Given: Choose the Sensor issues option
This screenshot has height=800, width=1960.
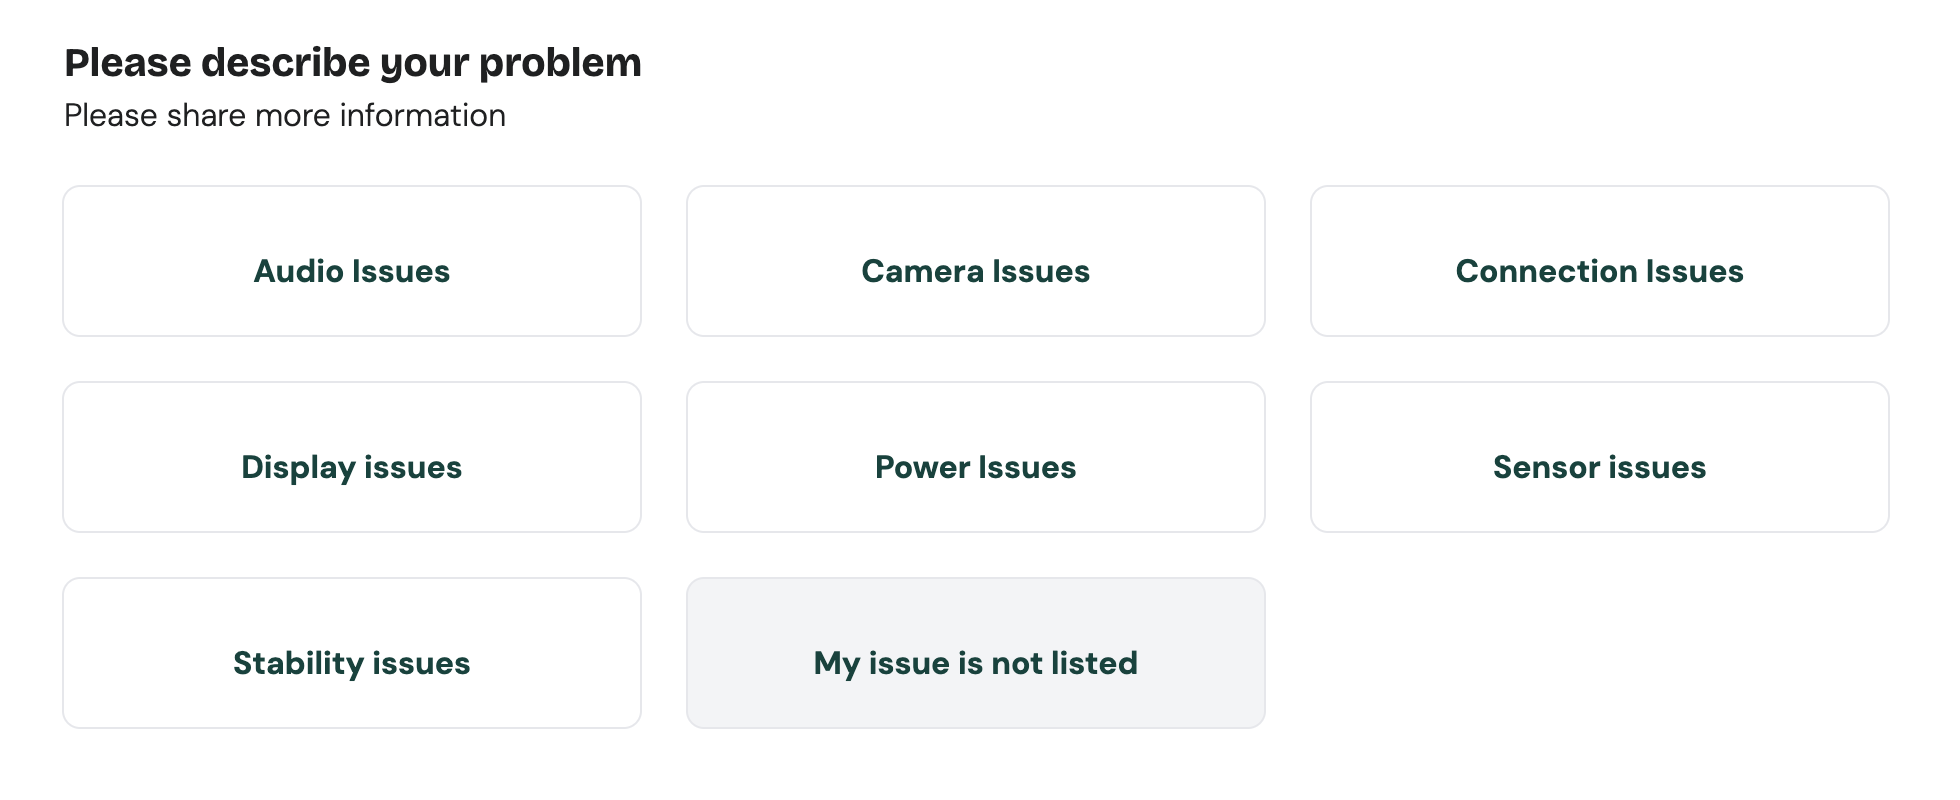Looking at the screenshot, I should click(x=1599, y=458).
